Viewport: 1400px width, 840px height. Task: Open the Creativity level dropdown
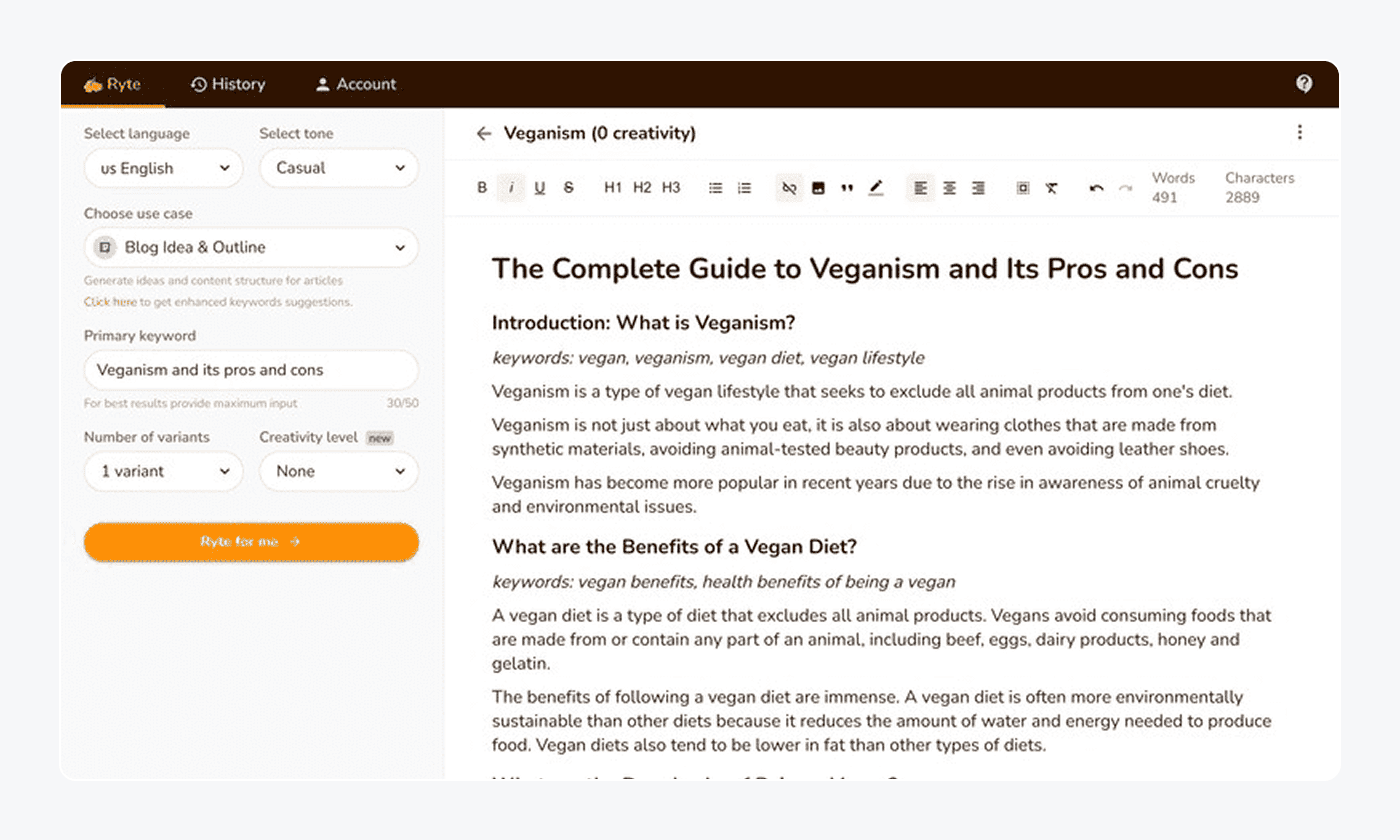tap(338, 471)
